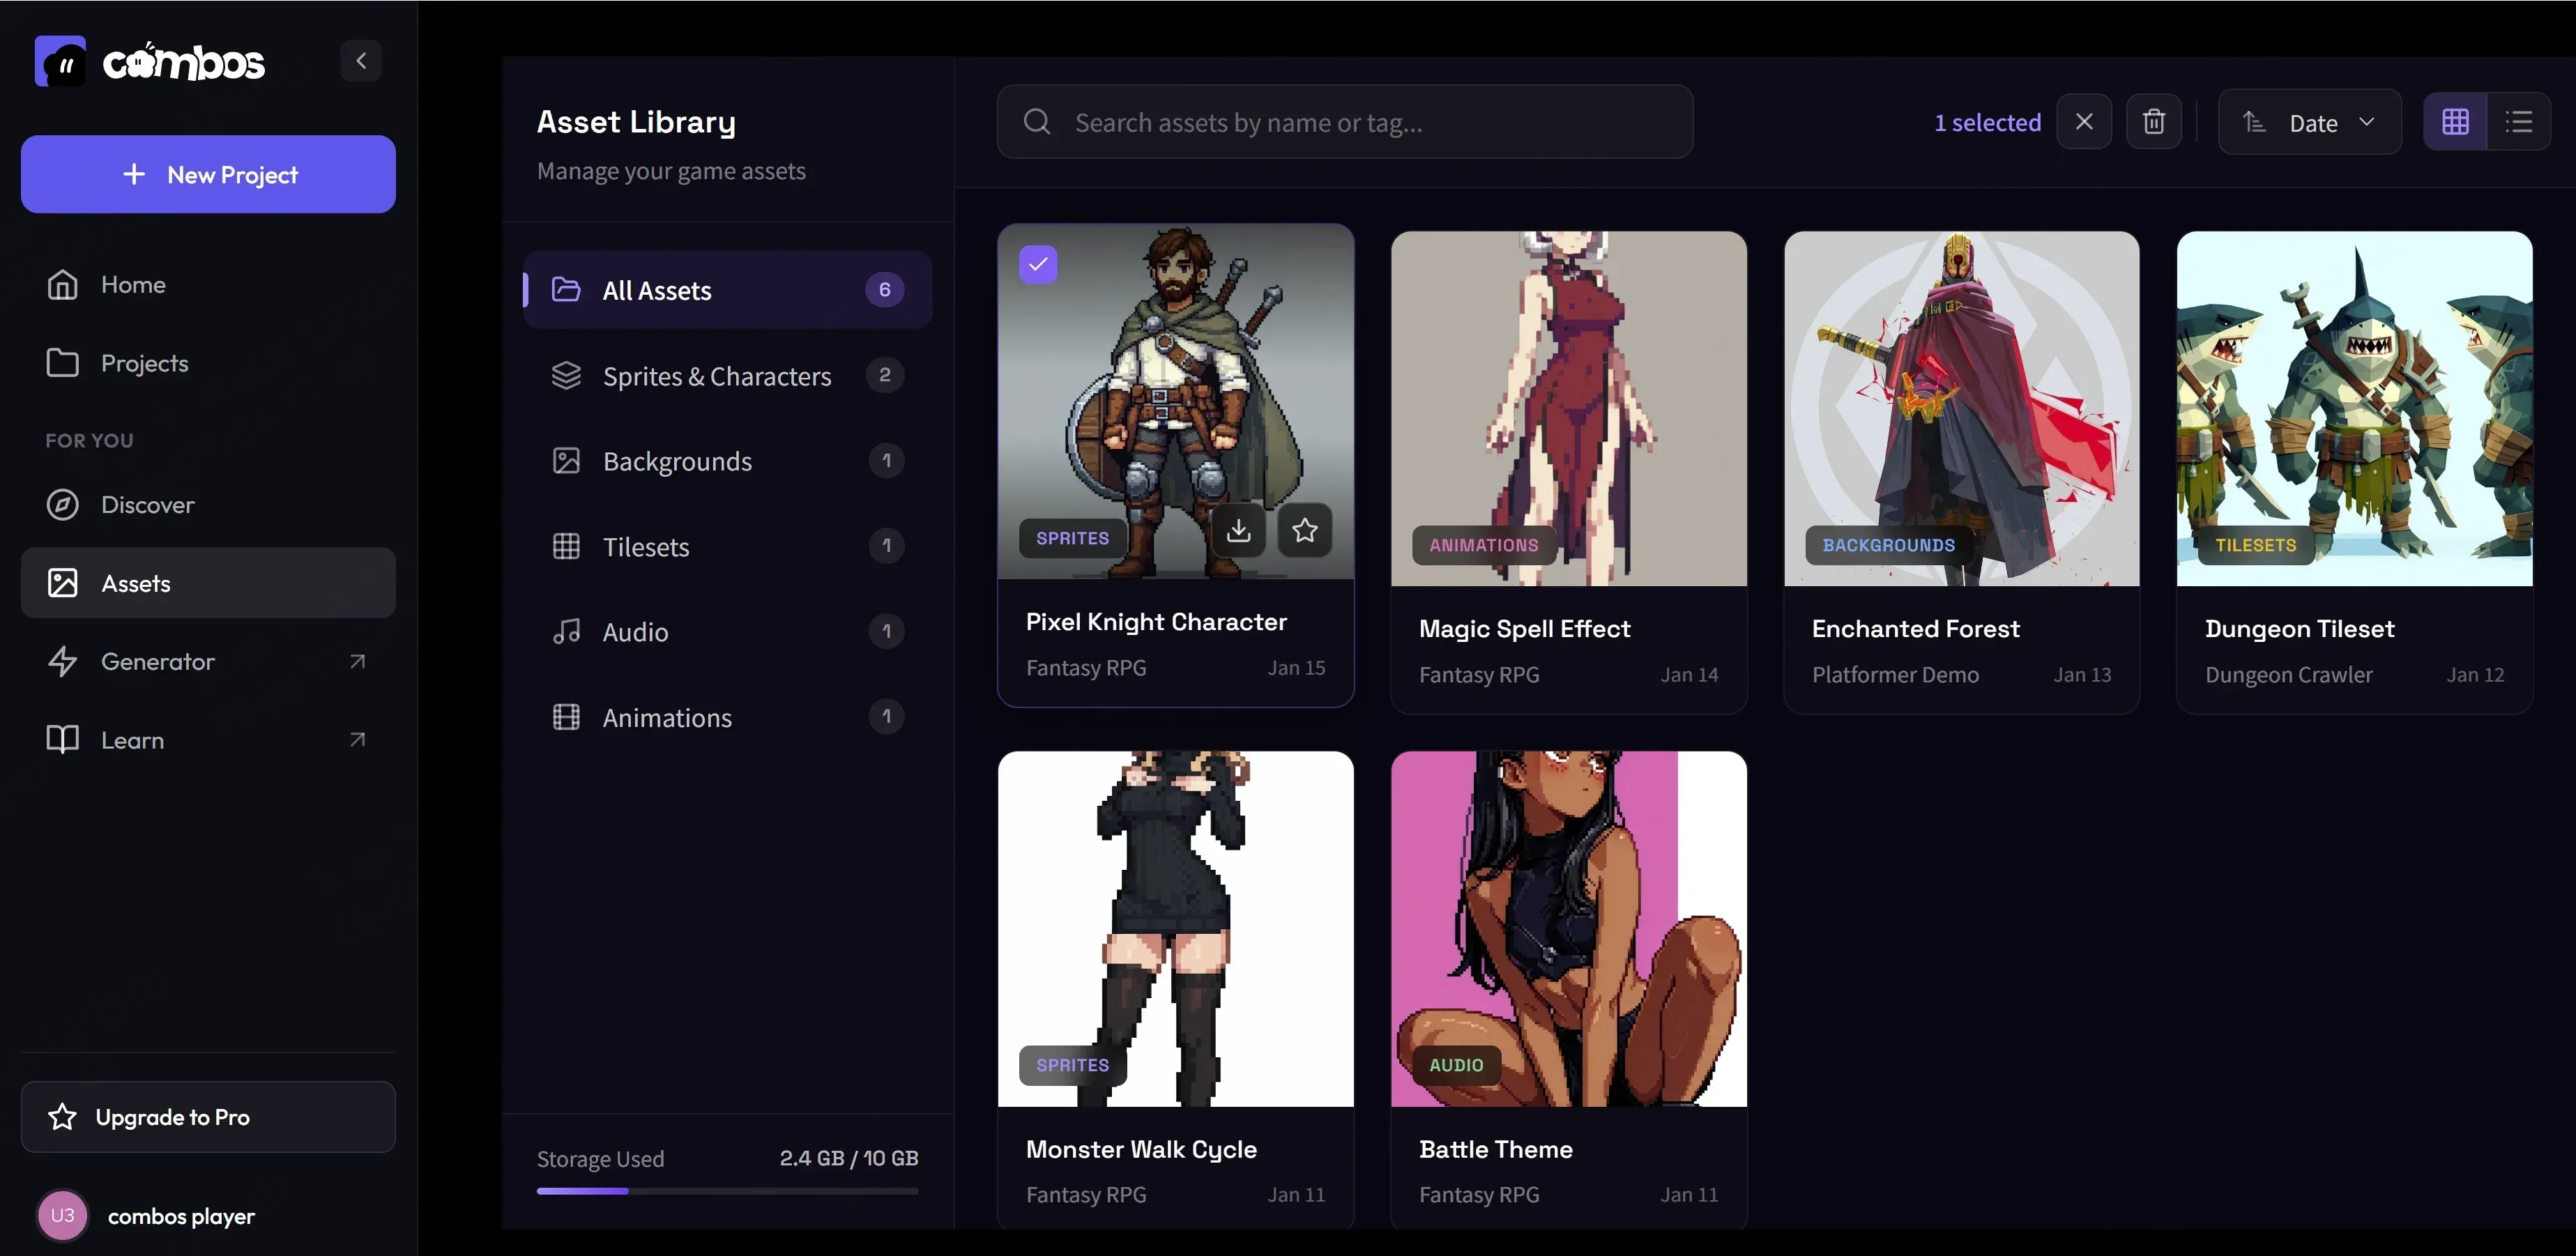Switch to grid view
2576x1256 pixels.
tap(2455, 122)
